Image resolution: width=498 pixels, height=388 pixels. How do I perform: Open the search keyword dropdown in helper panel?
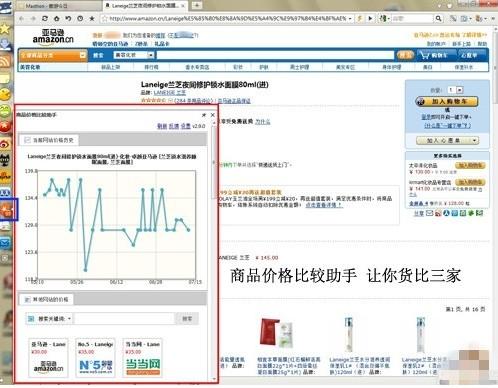tap(69, 319)
